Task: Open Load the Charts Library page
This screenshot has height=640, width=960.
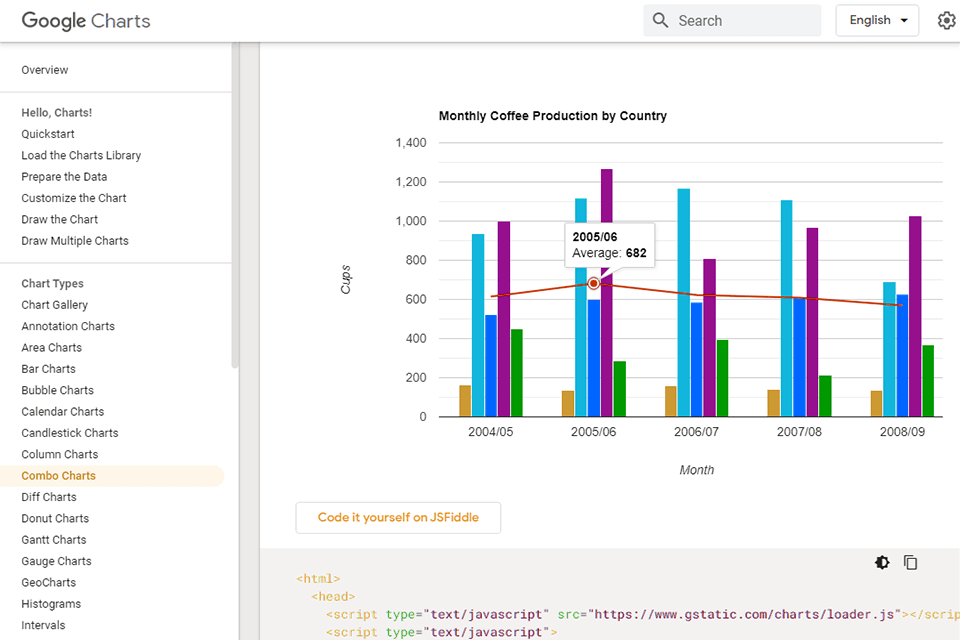Action: [80, 155]
